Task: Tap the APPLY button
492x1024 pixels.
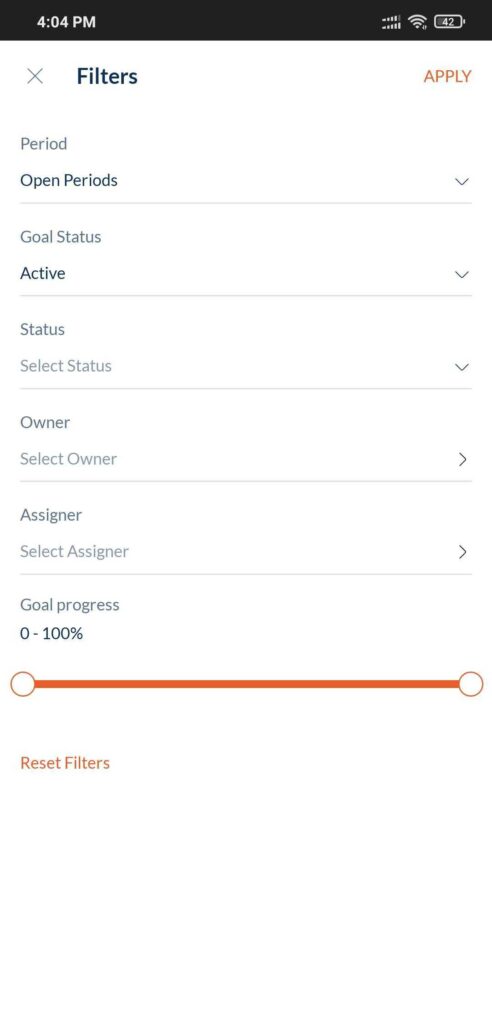Action: pos(447,76)
